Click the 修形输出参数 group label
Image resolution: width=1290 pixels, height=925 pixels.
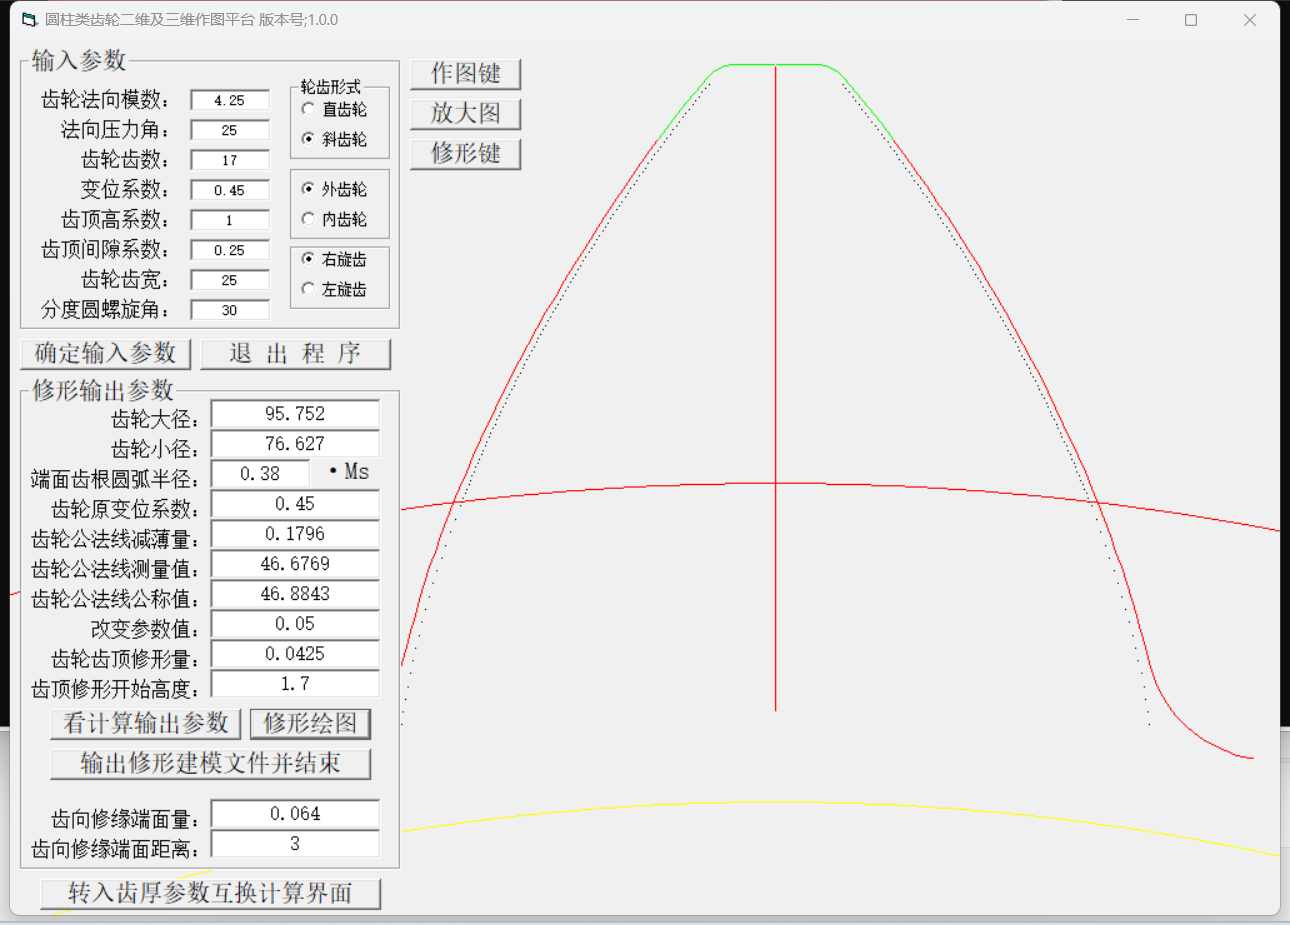tap(103, 390)
